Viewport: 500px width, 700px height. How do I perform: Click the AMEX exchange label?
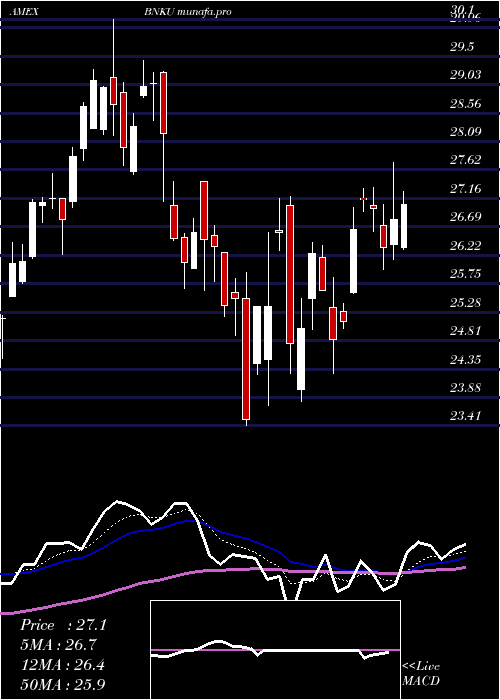[24, 12]
